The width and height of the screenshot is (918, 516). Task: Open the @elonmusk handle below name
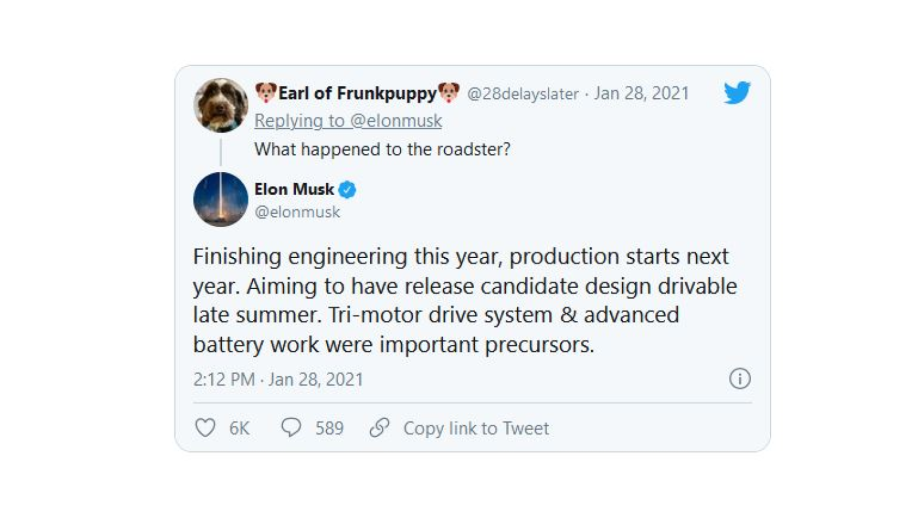tap(297, 212)
